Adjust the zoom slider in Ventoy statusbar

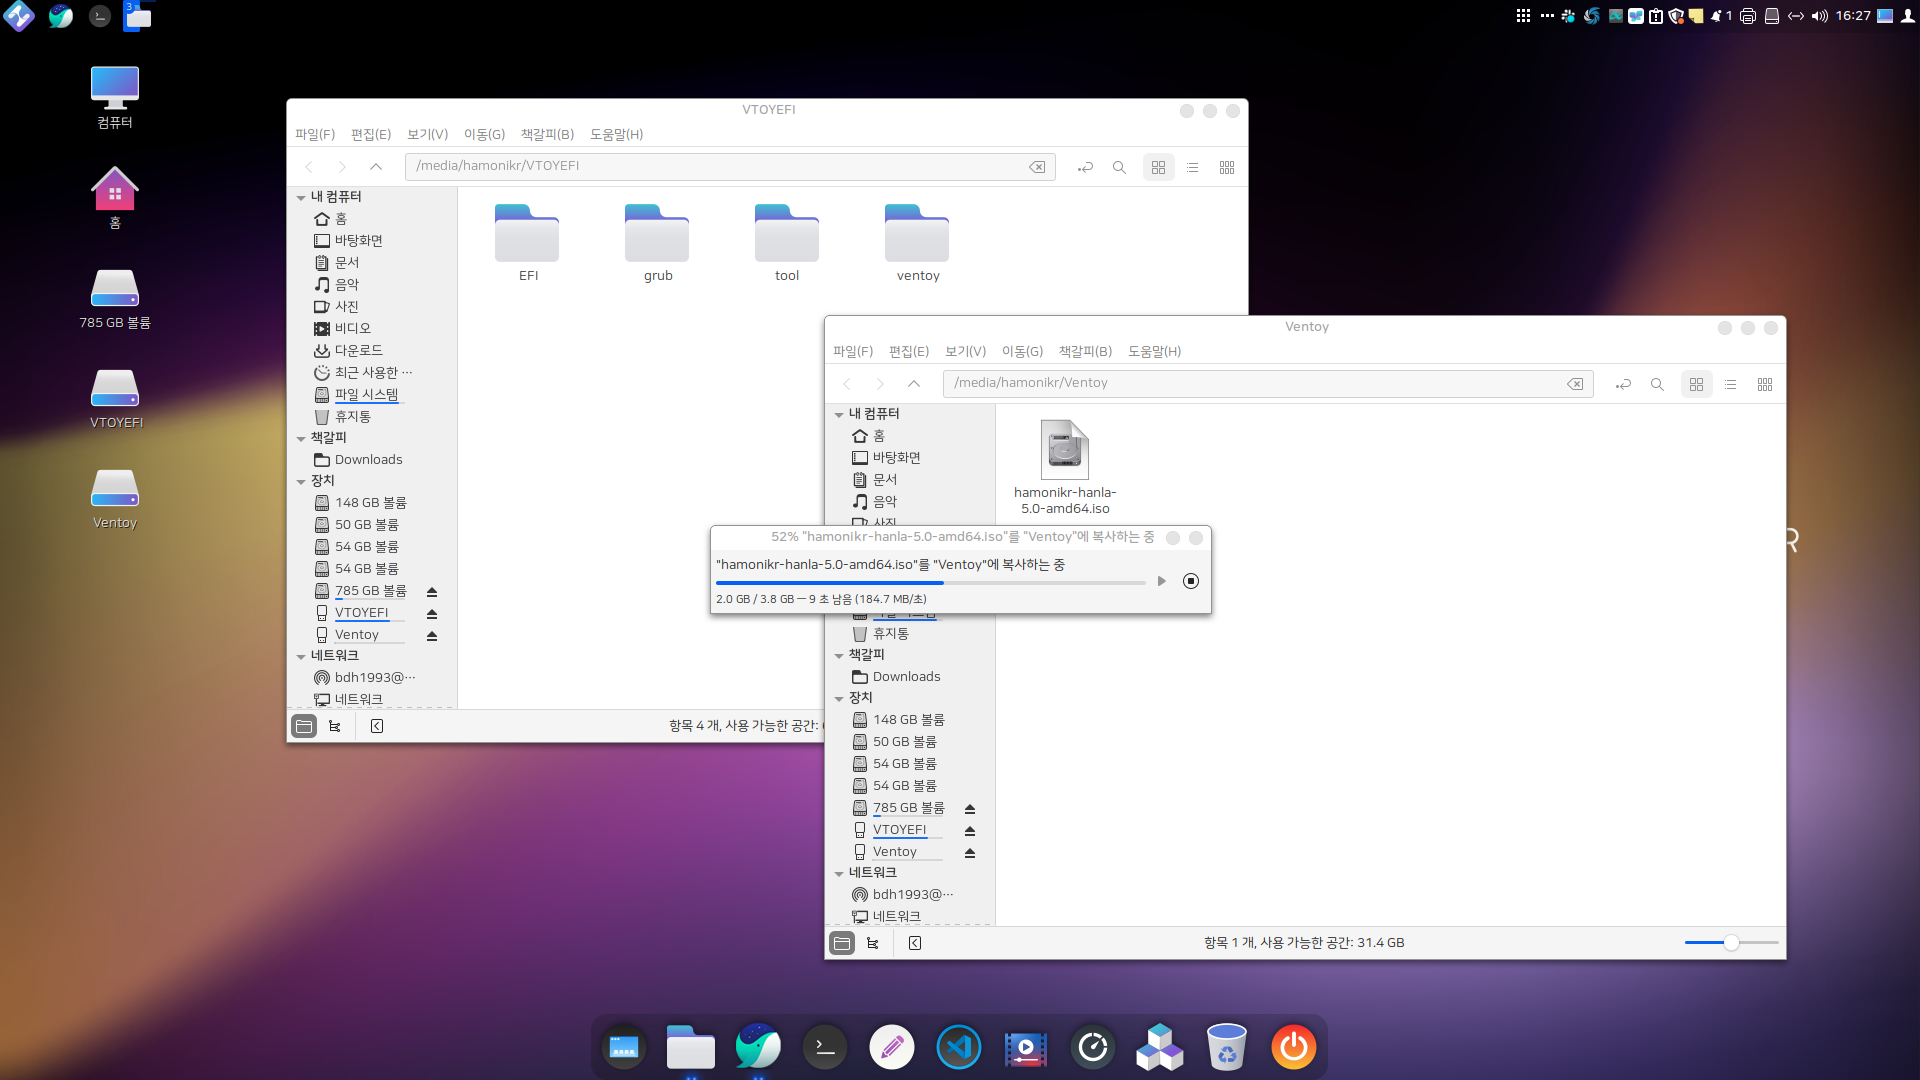point(1731,943)
